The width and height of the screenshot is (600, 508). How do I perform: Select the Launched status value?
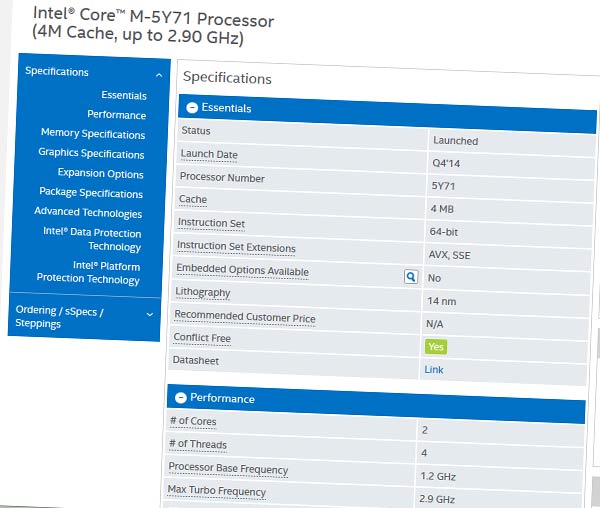click(x=456, y=141)
